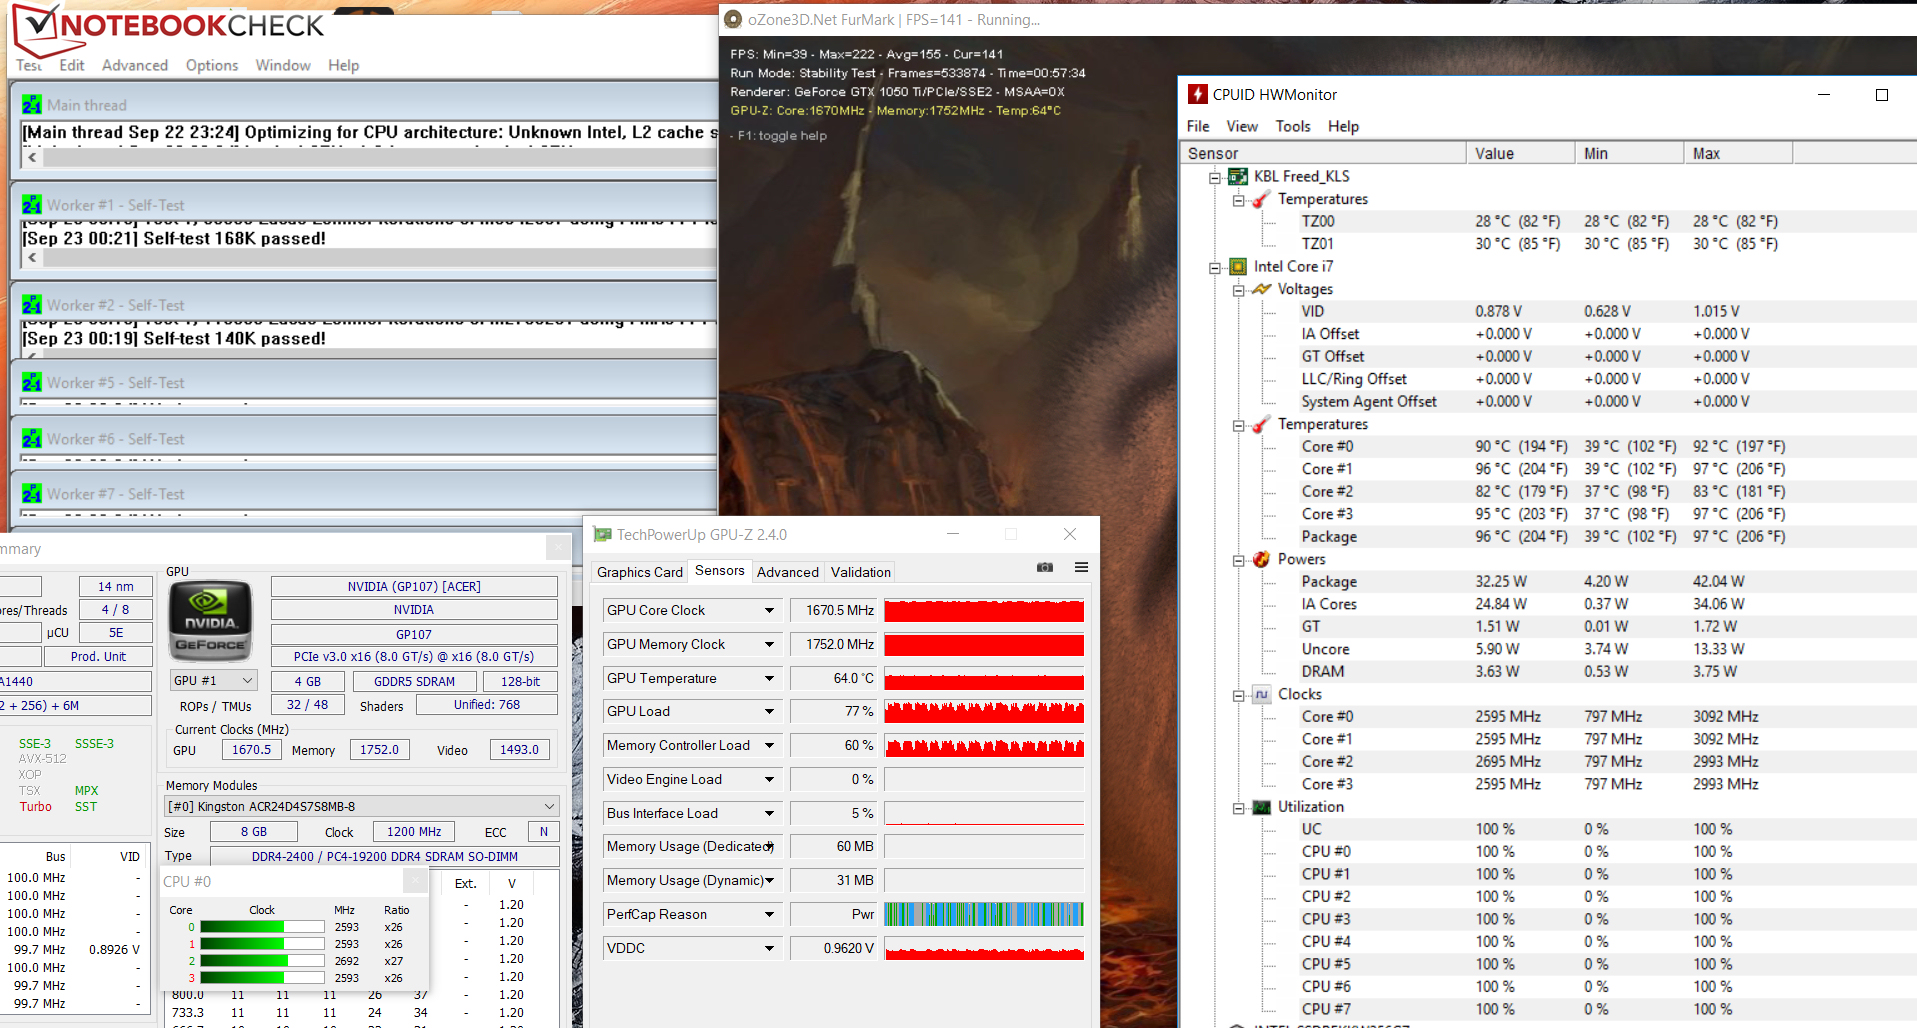The width and height of the screenshot is (1917, 1028).
Task: Click the CPUID HWMonitor title bar icon
Action: (x=1197, y=94)
